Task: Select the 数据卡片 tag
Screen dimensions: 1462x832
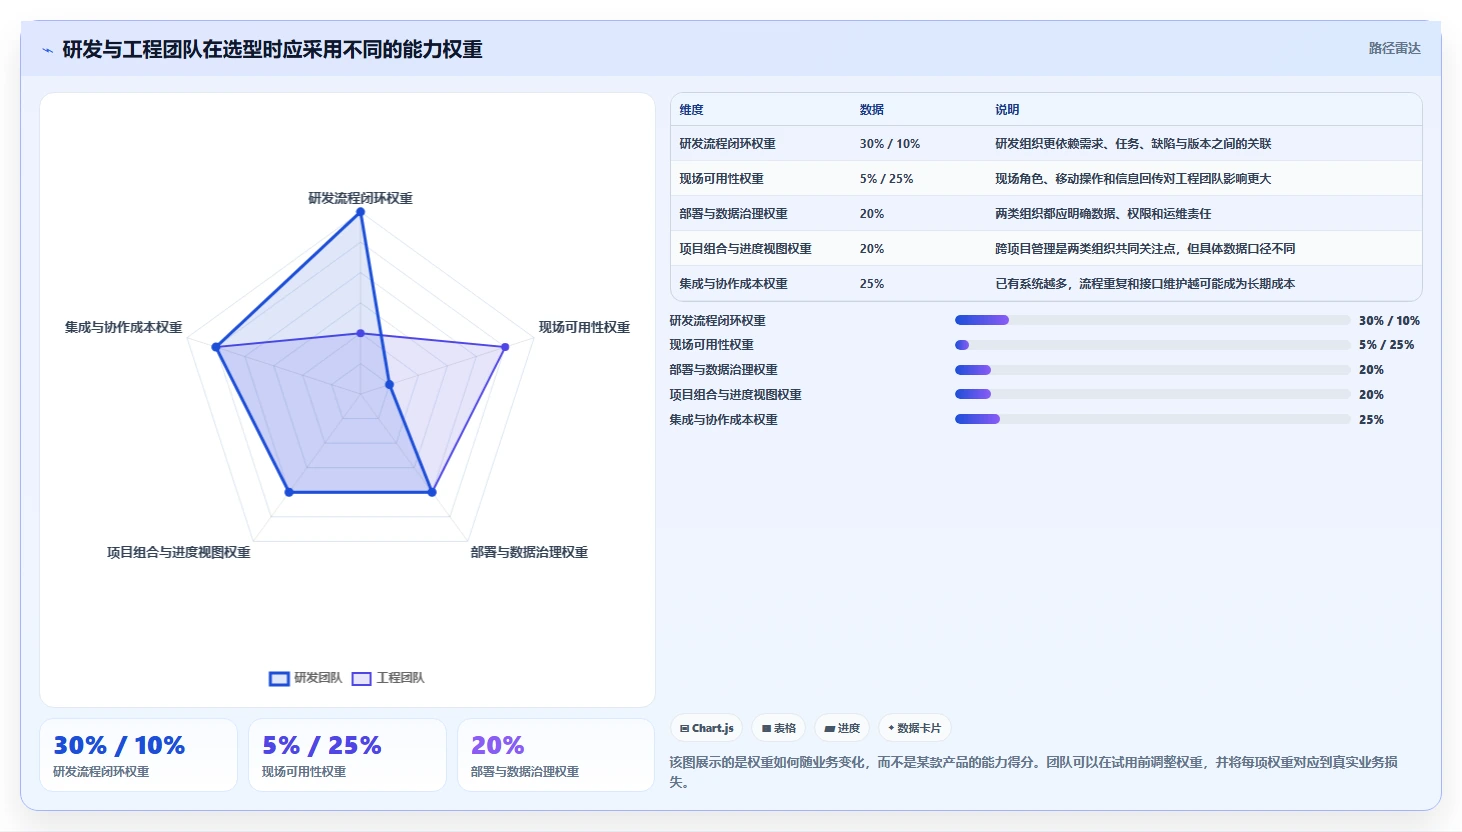Action: click(914, 728)
